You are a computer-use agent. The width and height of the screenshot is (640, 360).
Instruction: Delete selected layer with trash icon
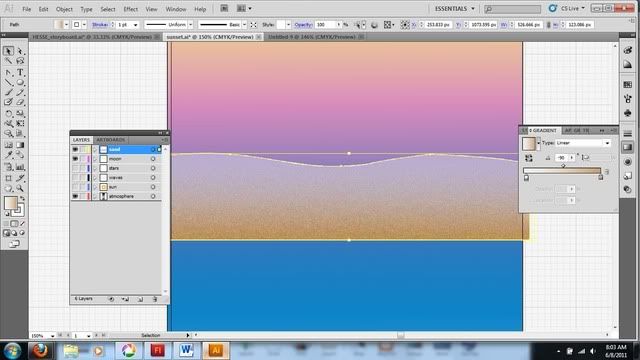(155, 299)
